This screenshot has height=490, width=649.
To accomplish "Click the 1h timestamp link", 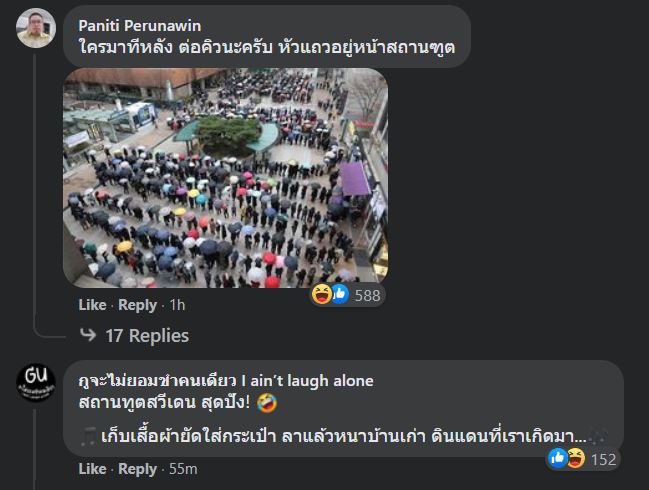I will [177, 305].
